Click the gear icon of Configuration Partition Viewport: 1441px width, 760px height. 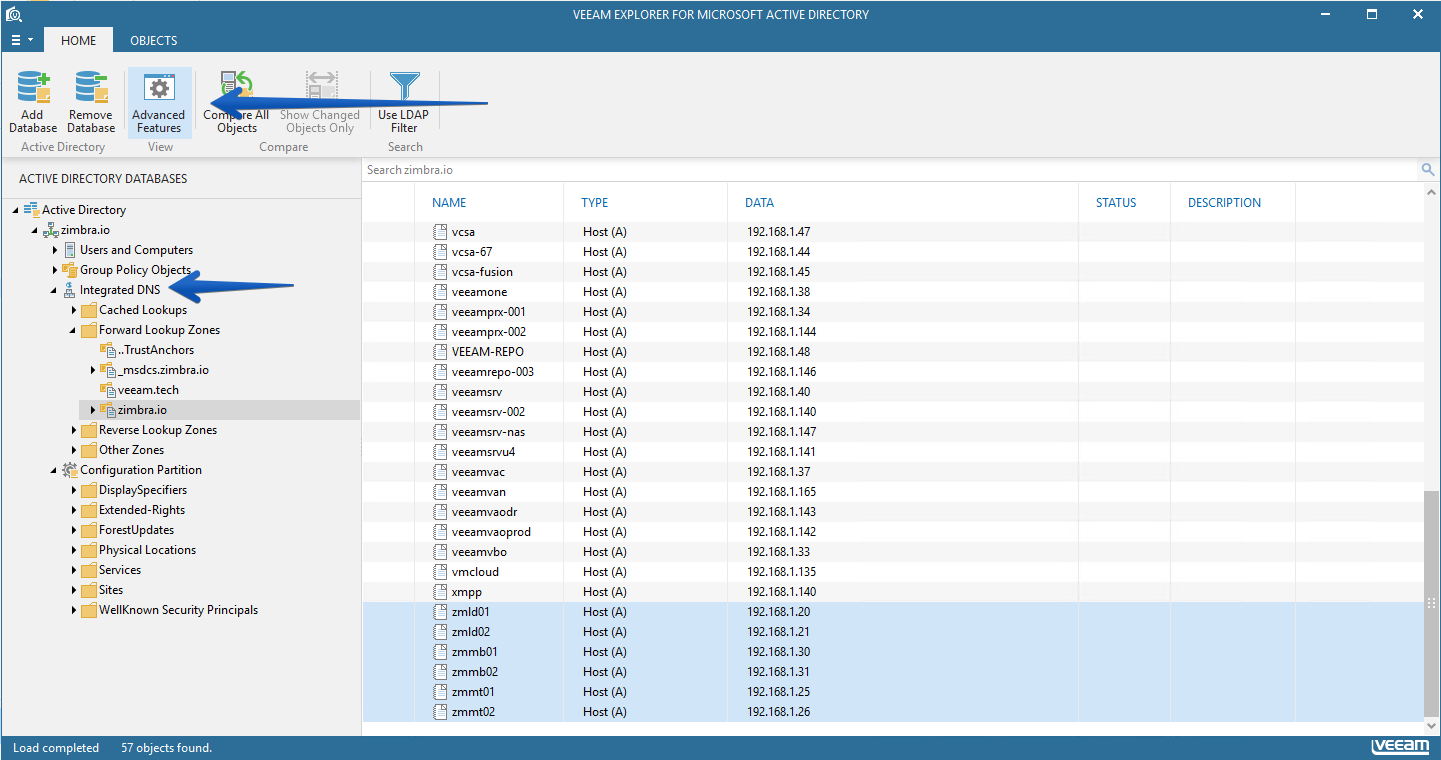[70, 470]
